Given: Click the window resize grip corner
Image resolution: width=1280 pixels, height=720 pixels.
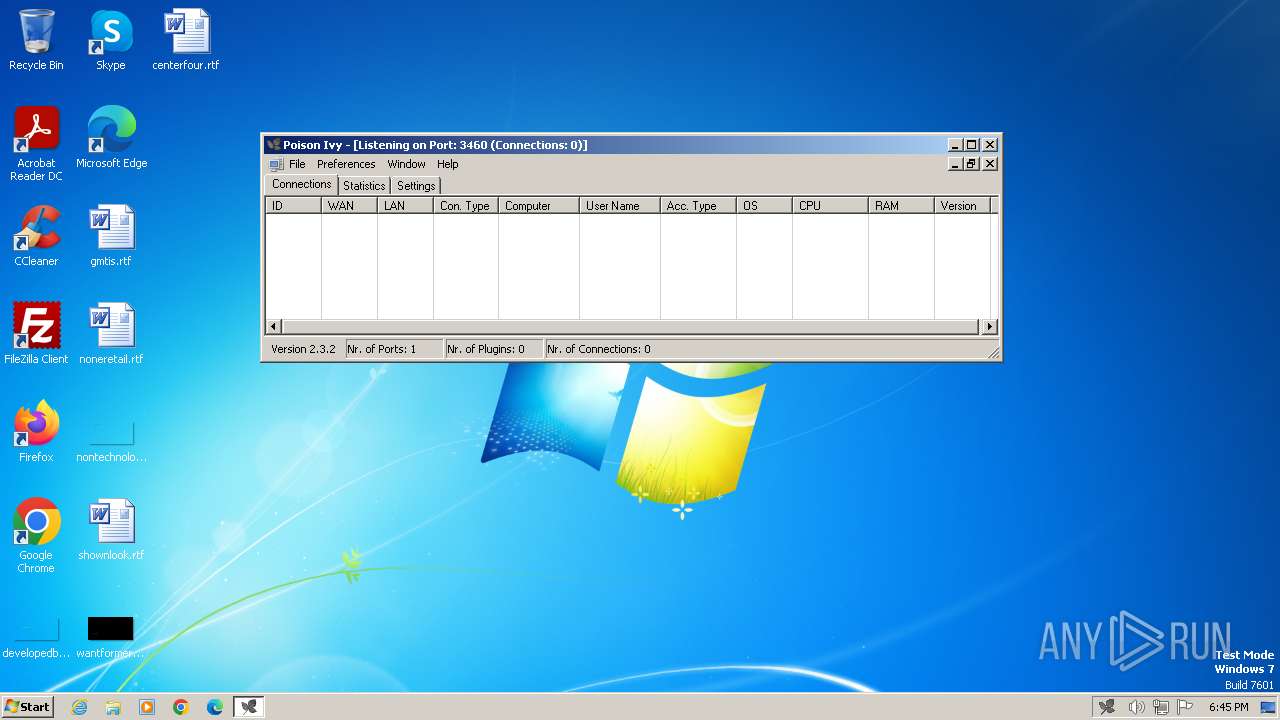Looking at the screenshot, I should (993, 352).
